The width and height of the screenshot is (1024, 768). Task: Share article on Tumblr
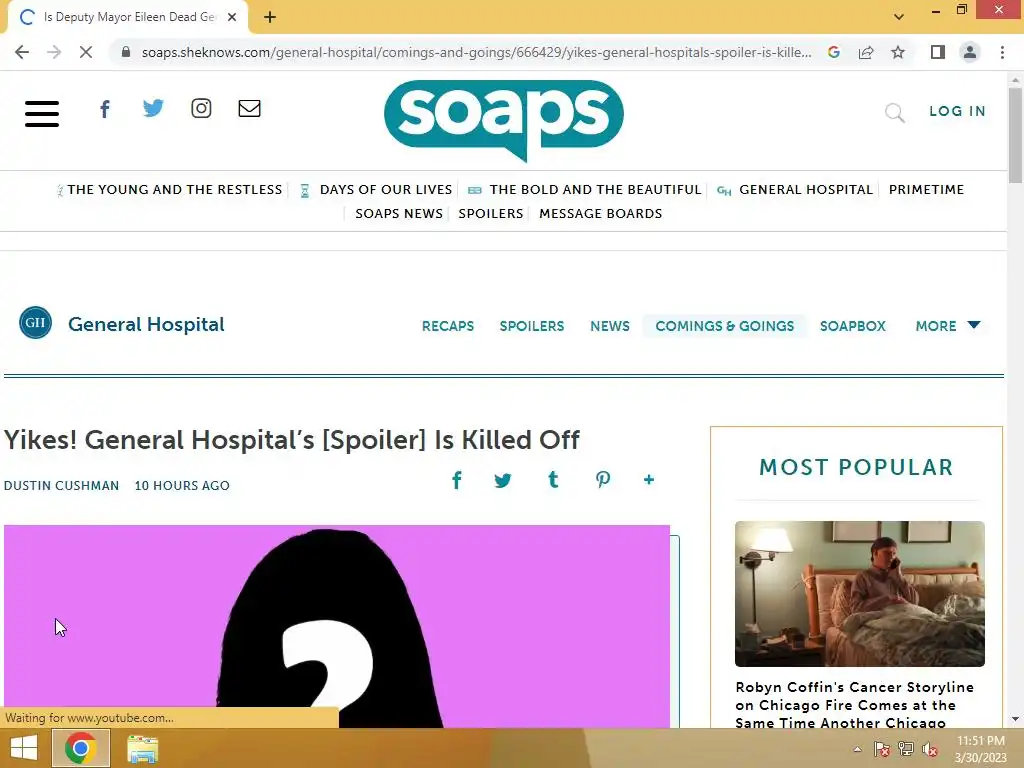tap(553, 480)
